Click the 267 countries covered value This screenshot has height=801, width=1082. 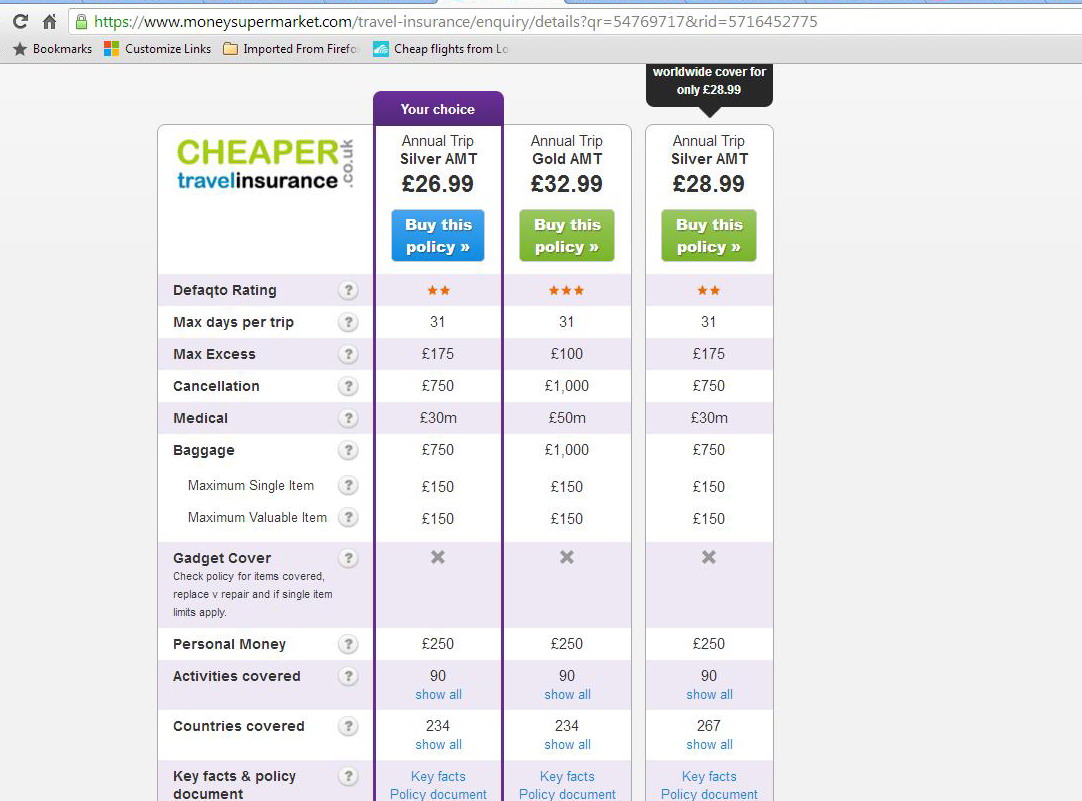click(709, 726)
